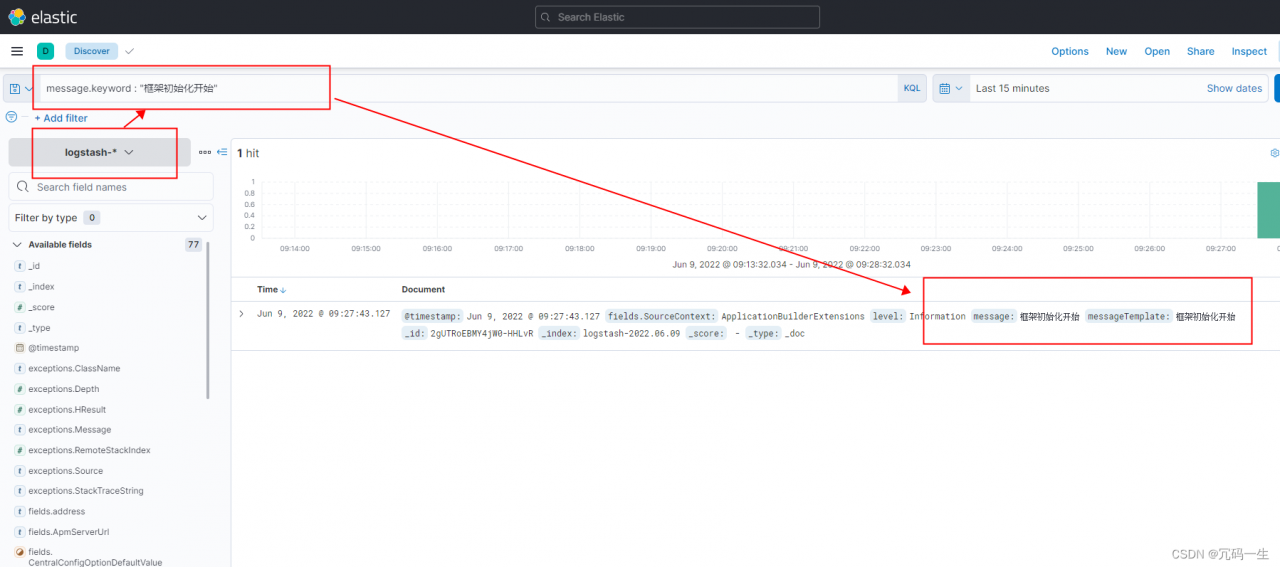
Task: Select the exceptions.StackTraceString field
Action: click(x=86, y=491)
